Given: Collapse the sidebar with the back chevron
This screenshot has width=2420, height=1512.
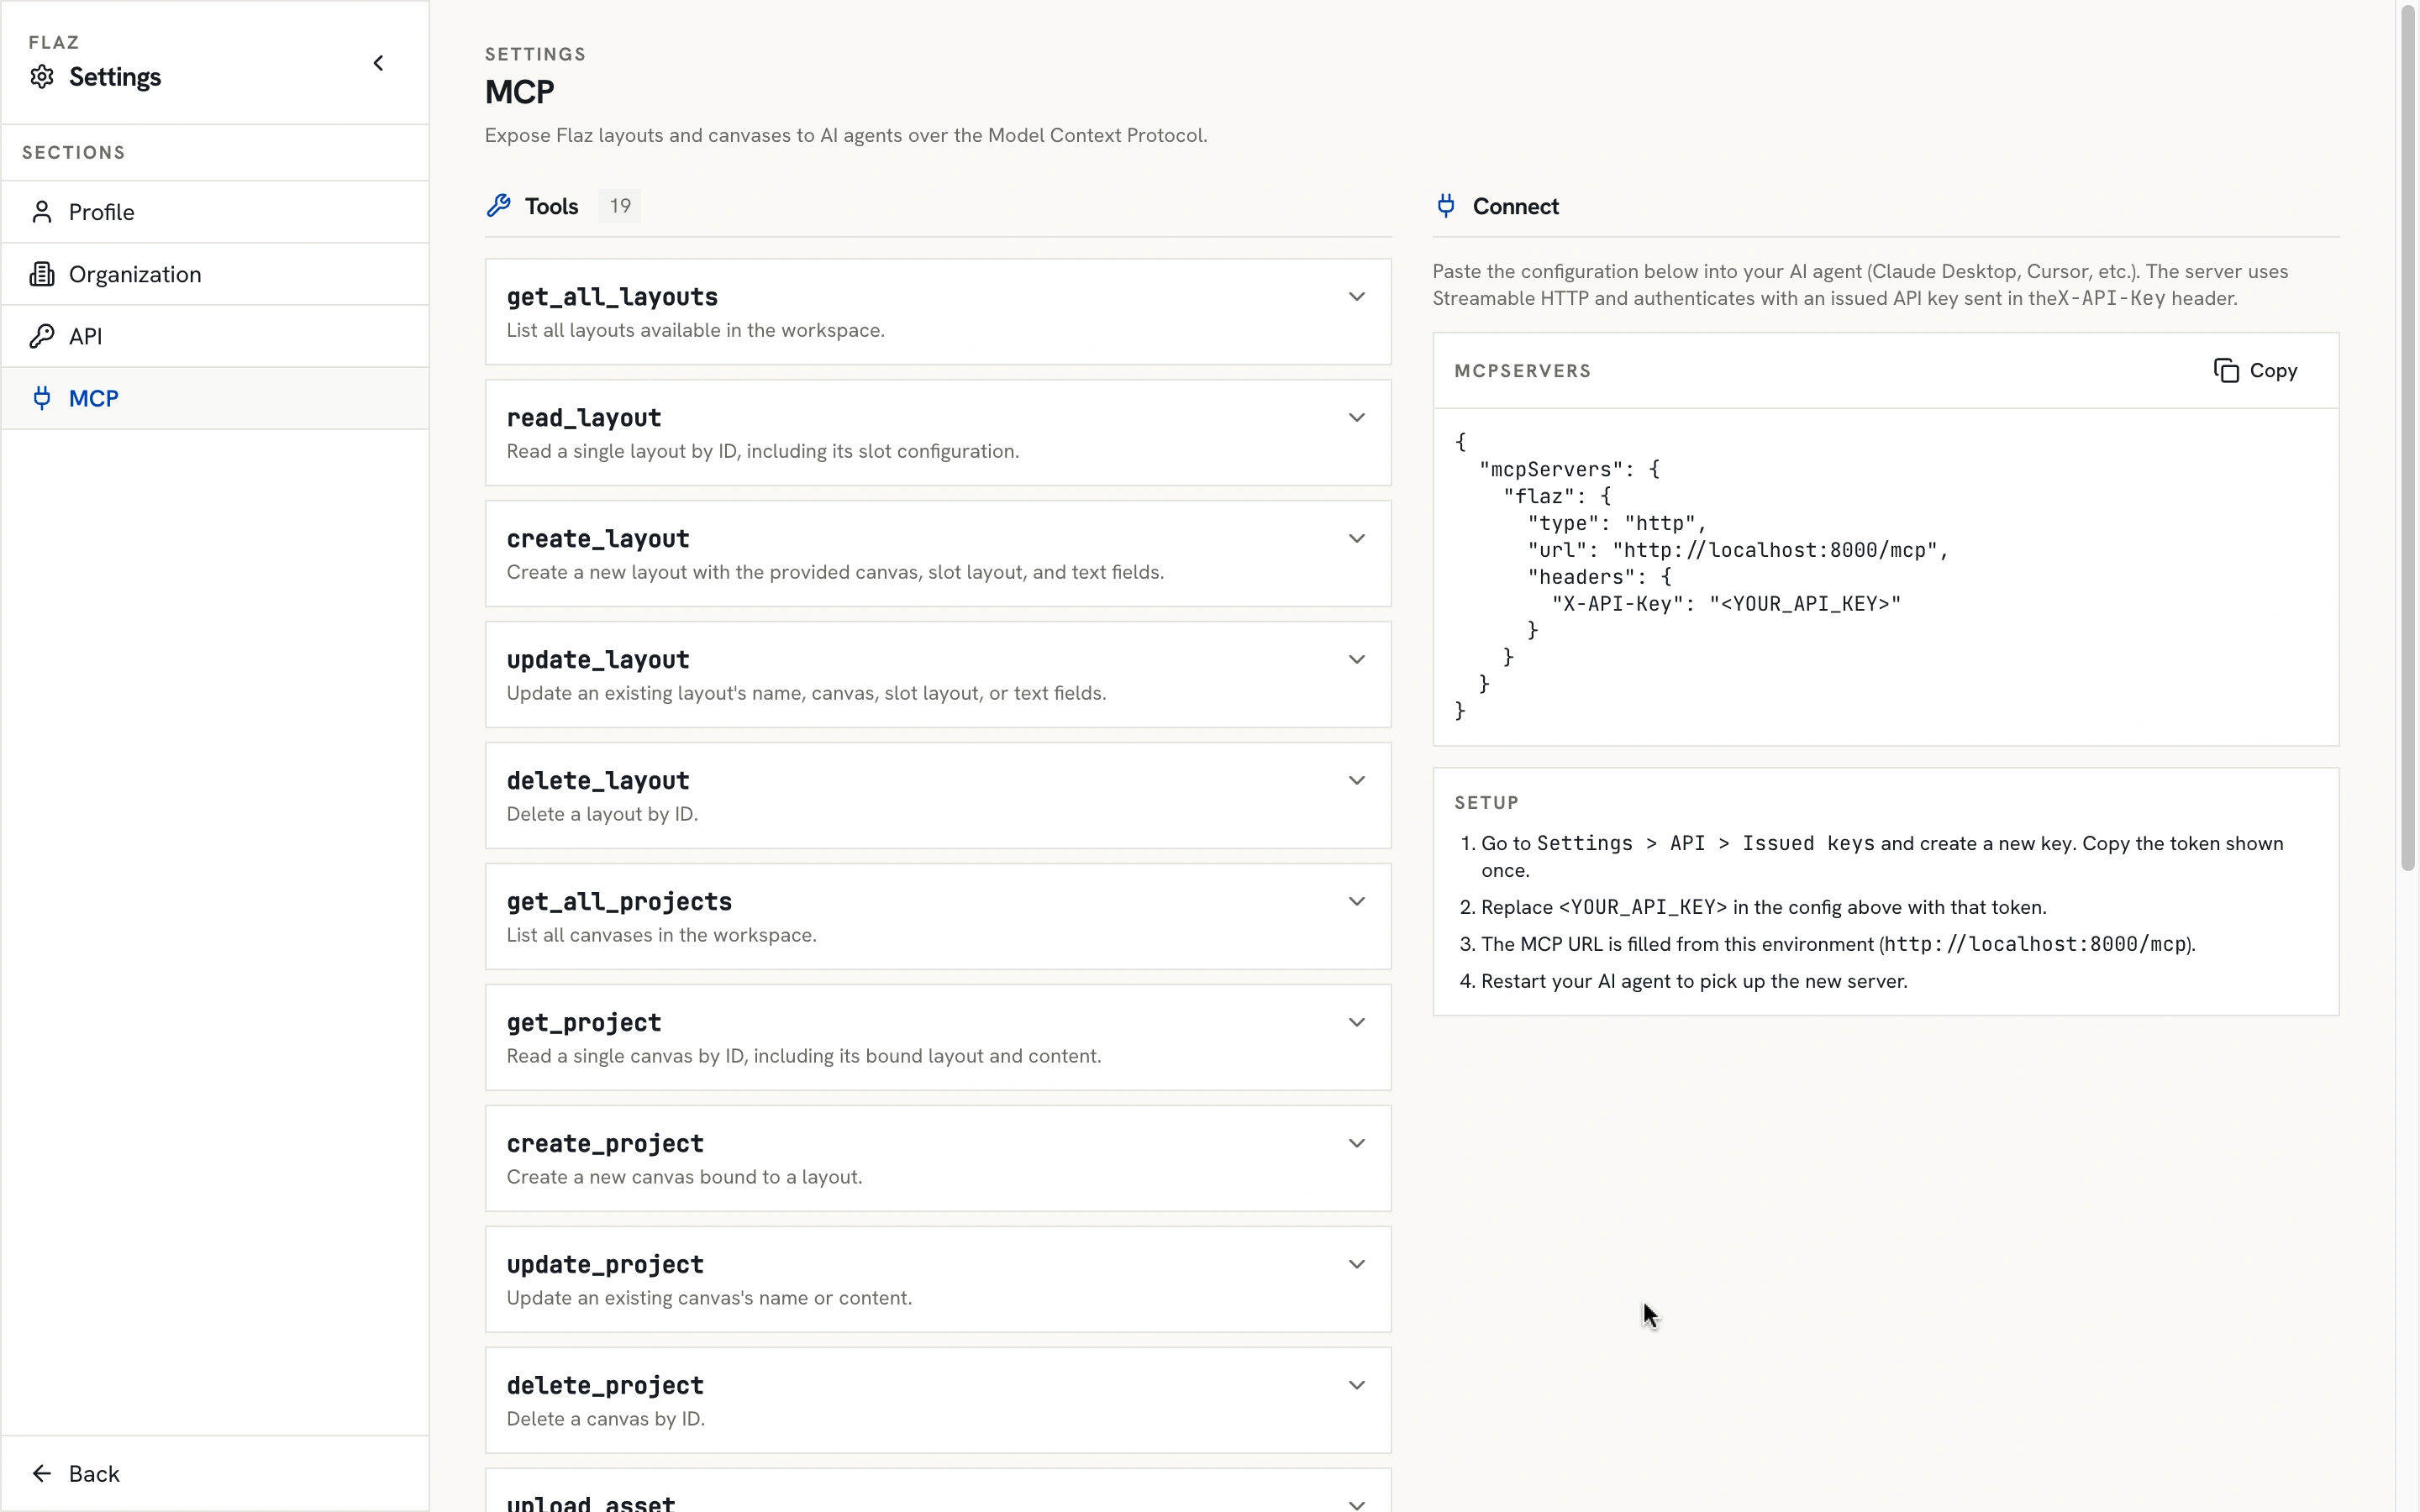Looking at the screenshot, I should click(378, 63).
